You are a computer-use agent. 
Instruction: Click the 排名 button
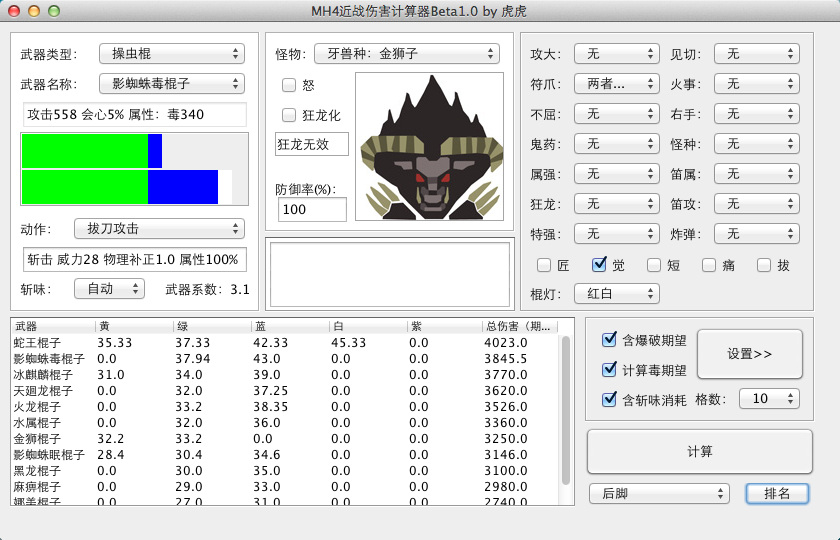[777, 493]
